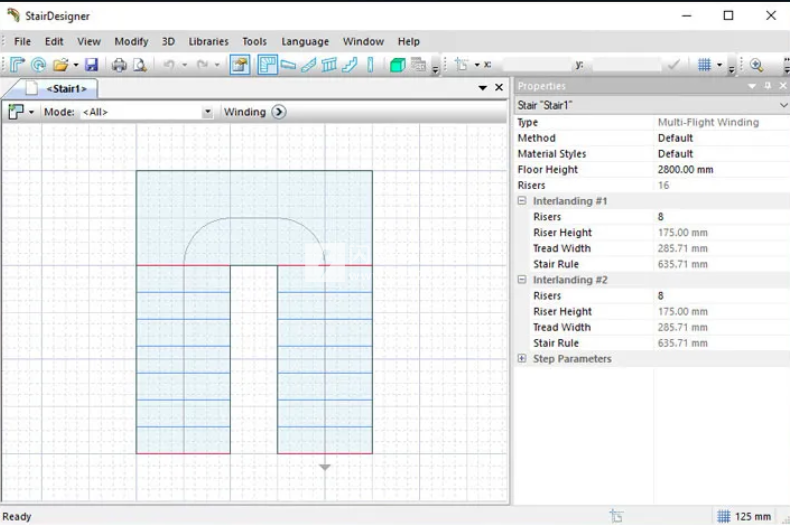
Task: Open the Modify menu
Action: click(131, 41)
